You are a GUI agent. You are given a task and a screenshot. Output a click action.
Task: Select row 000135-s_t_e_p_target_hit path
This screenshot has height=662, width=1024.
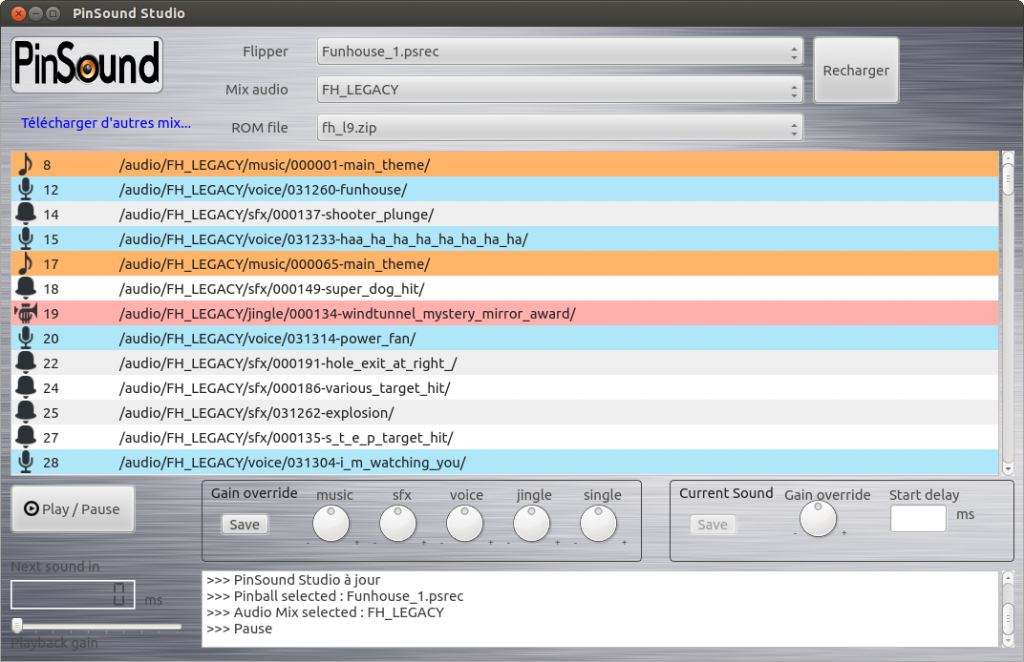505,437
